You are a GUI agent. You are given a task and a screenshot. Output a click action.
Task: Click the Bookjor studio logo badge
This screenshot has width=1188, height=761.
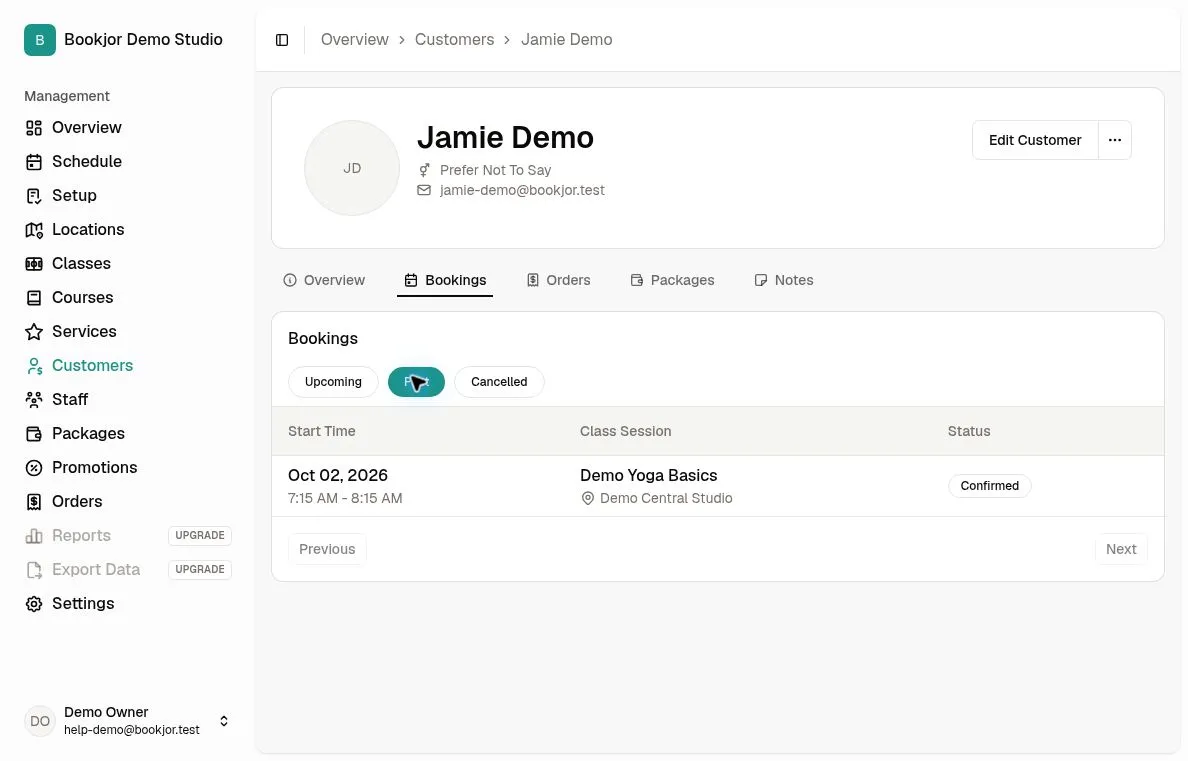[40, 40]
